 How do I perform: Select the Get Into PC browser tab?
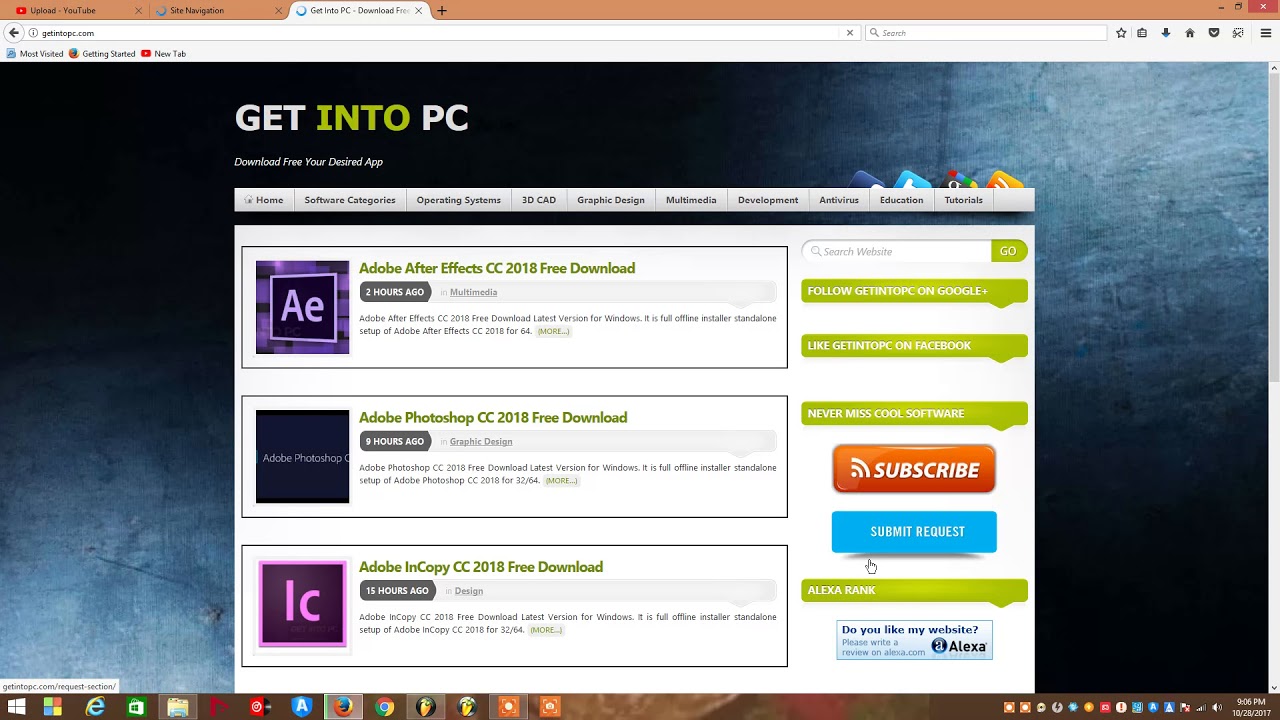[360, 10]
